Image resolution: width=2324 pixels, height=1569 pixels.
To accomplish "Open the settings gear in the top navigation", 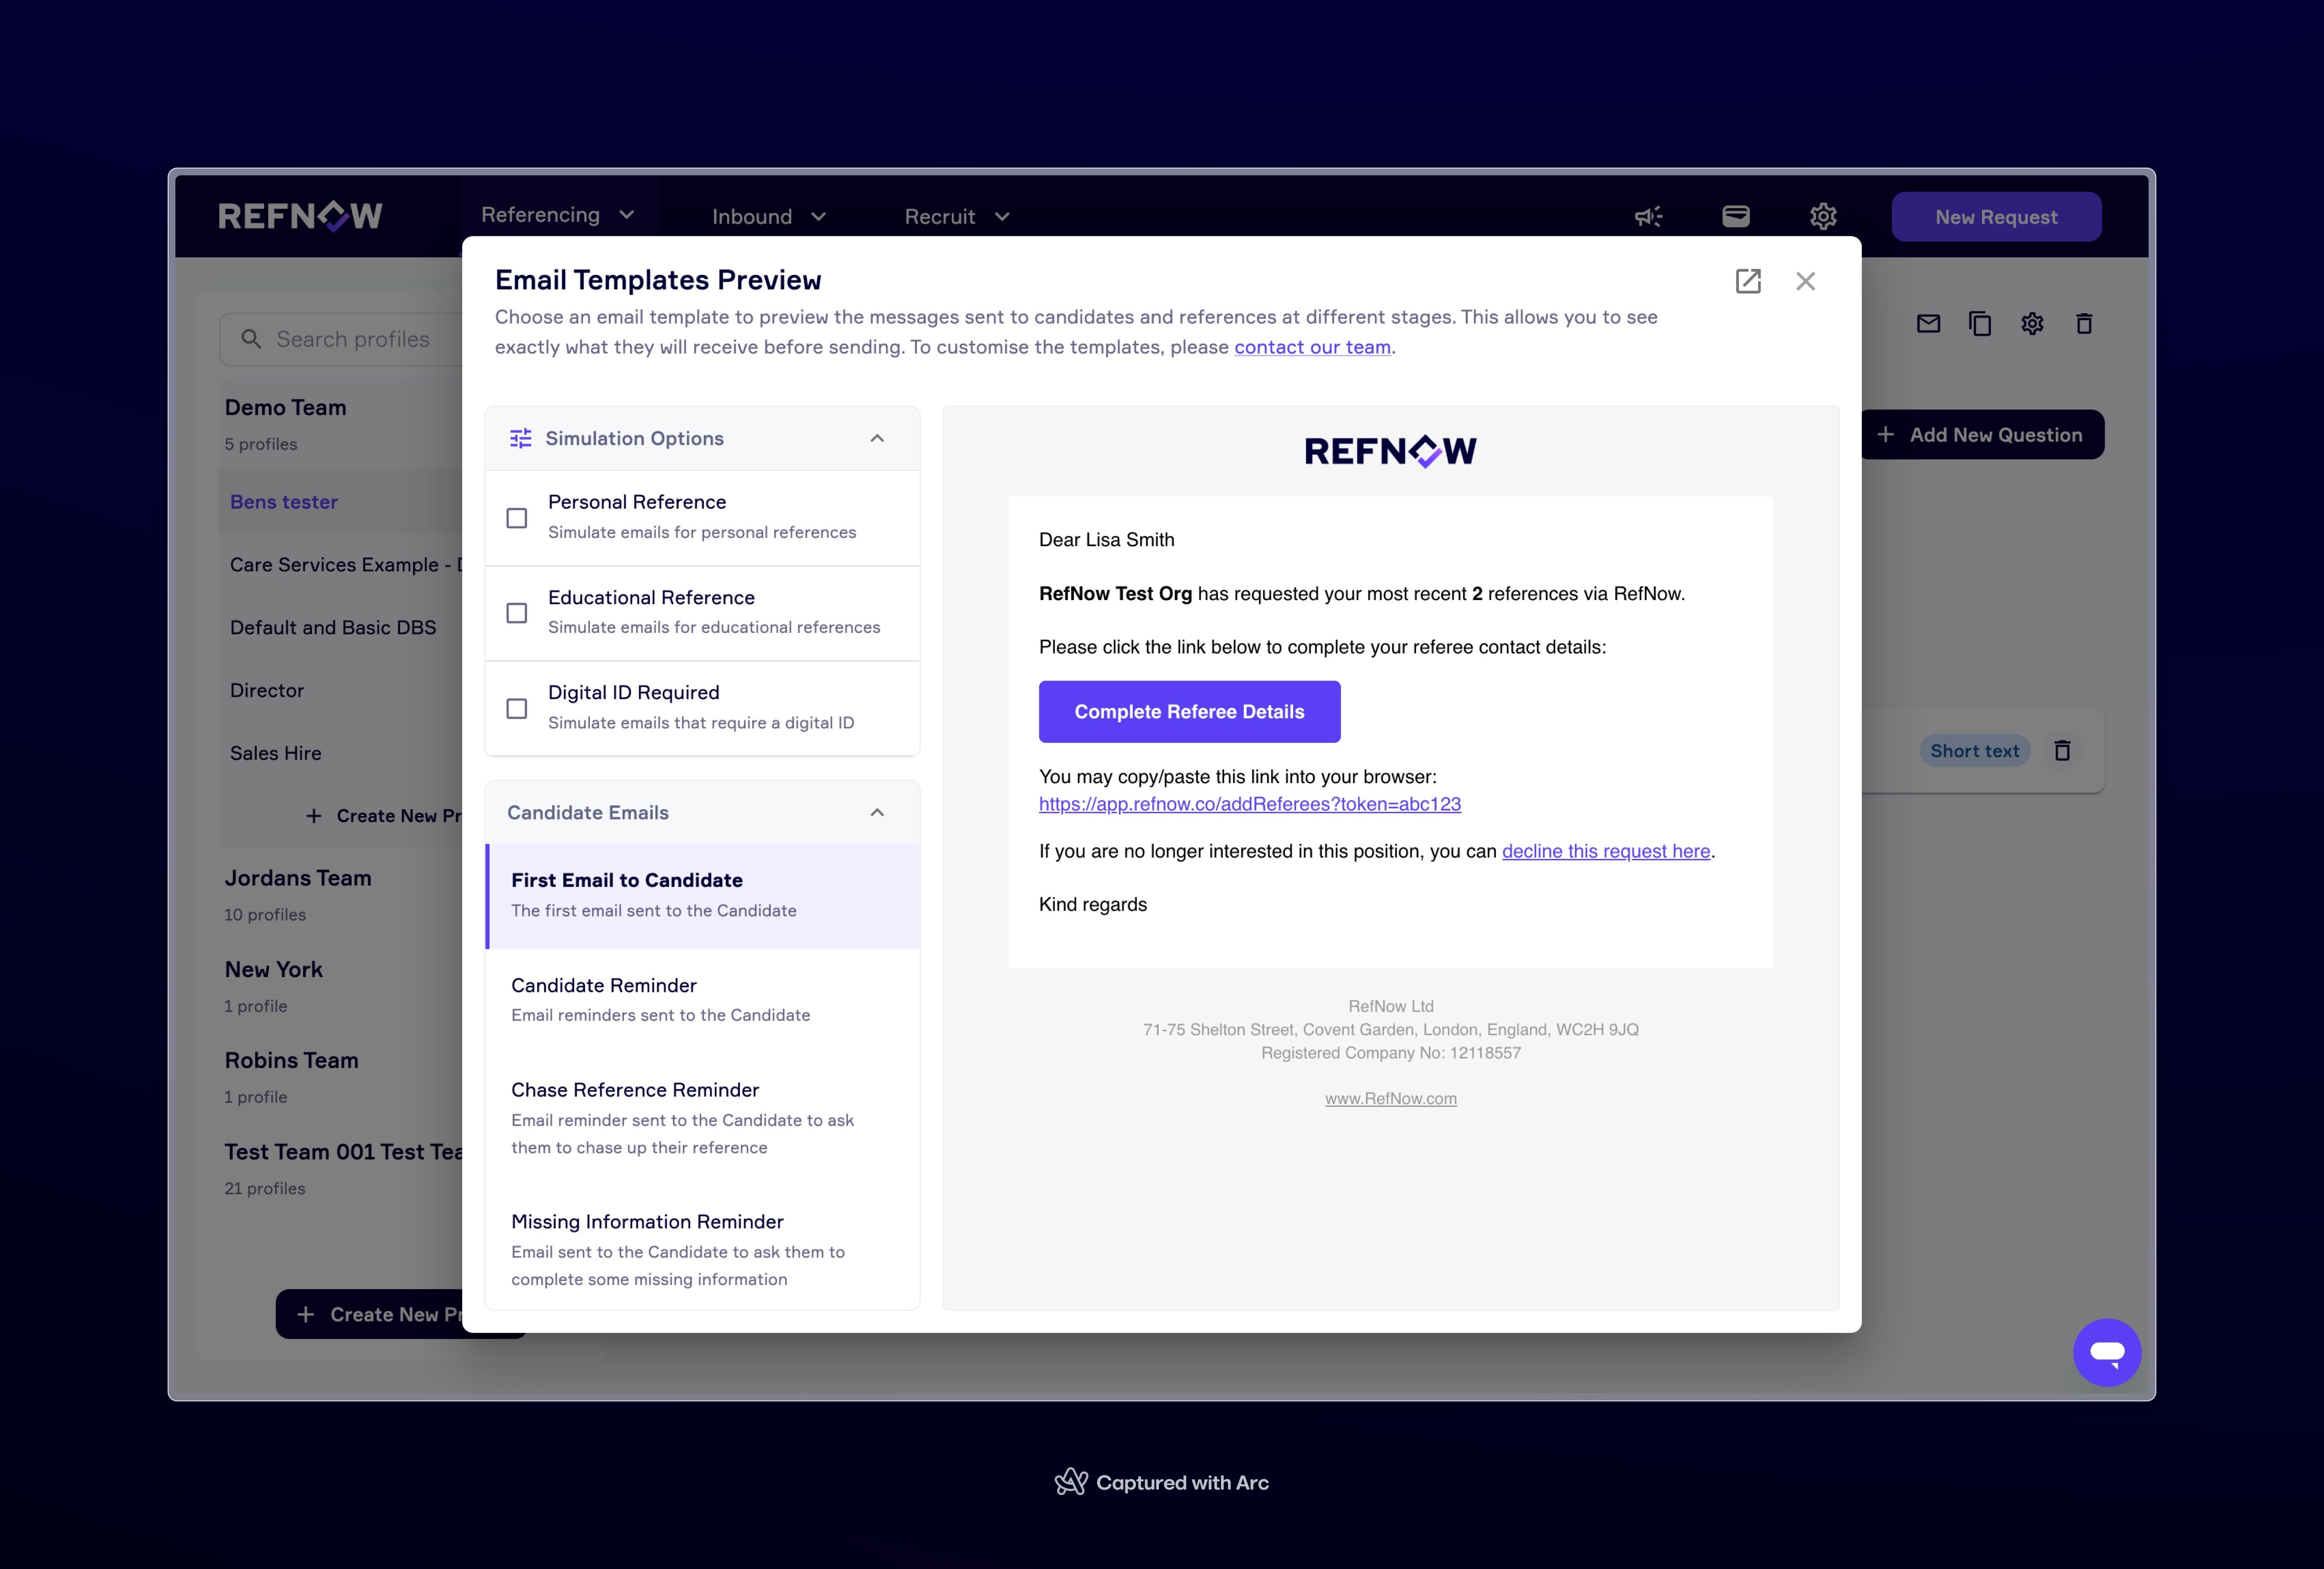I will pyautogui.click(x=1822, y=216).
